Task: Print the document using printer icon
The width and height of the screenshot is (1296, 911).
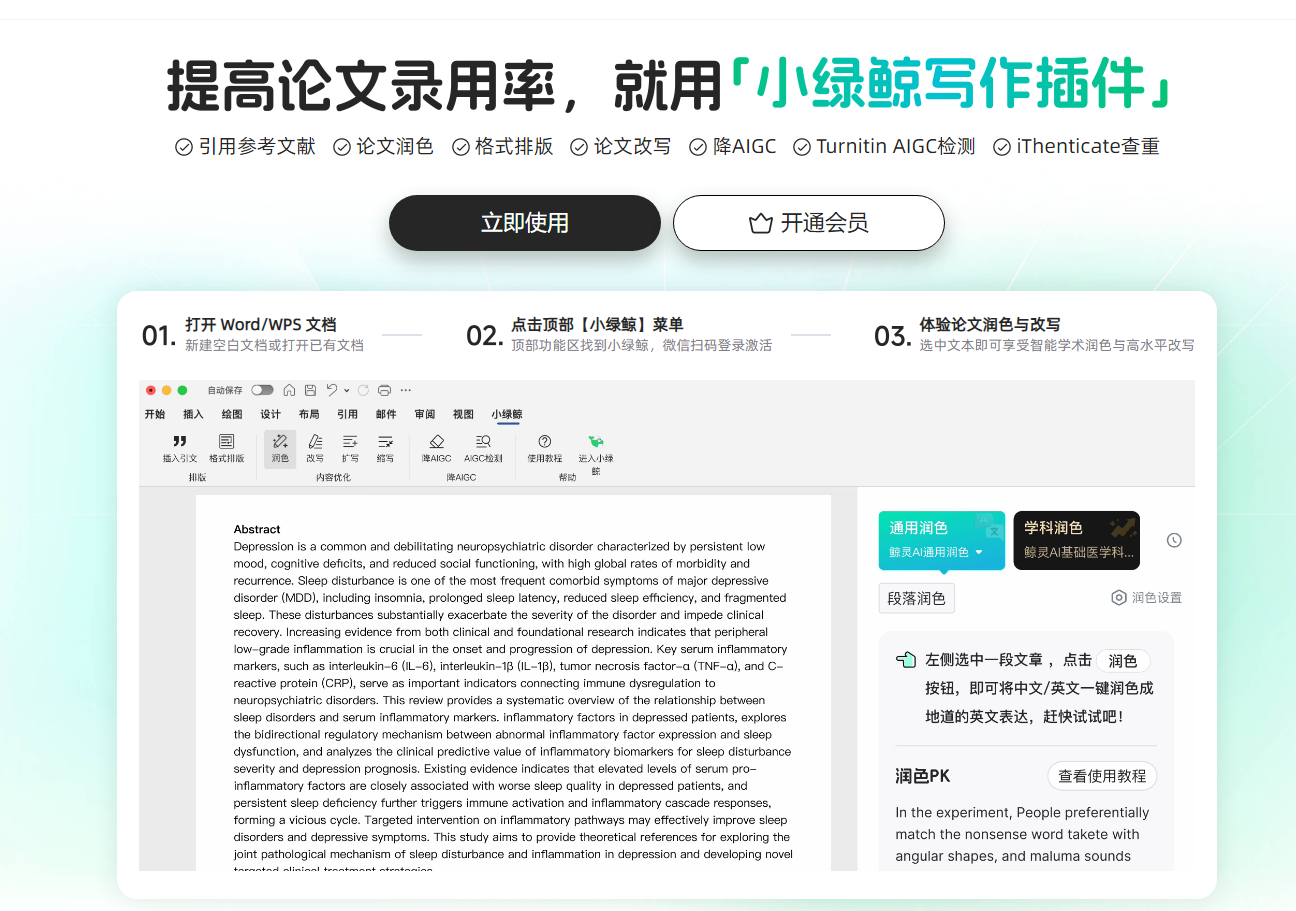Action: tap(384, 390)
